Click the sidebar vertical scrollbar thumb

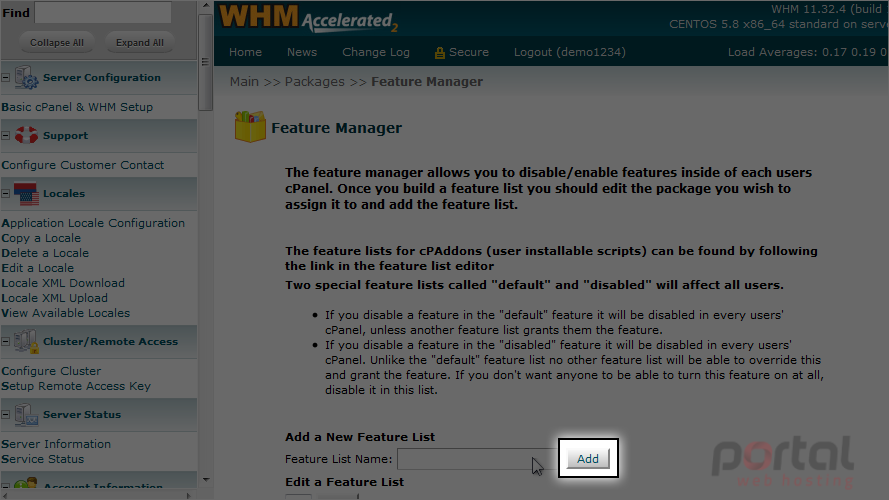(x=206, y=62)
